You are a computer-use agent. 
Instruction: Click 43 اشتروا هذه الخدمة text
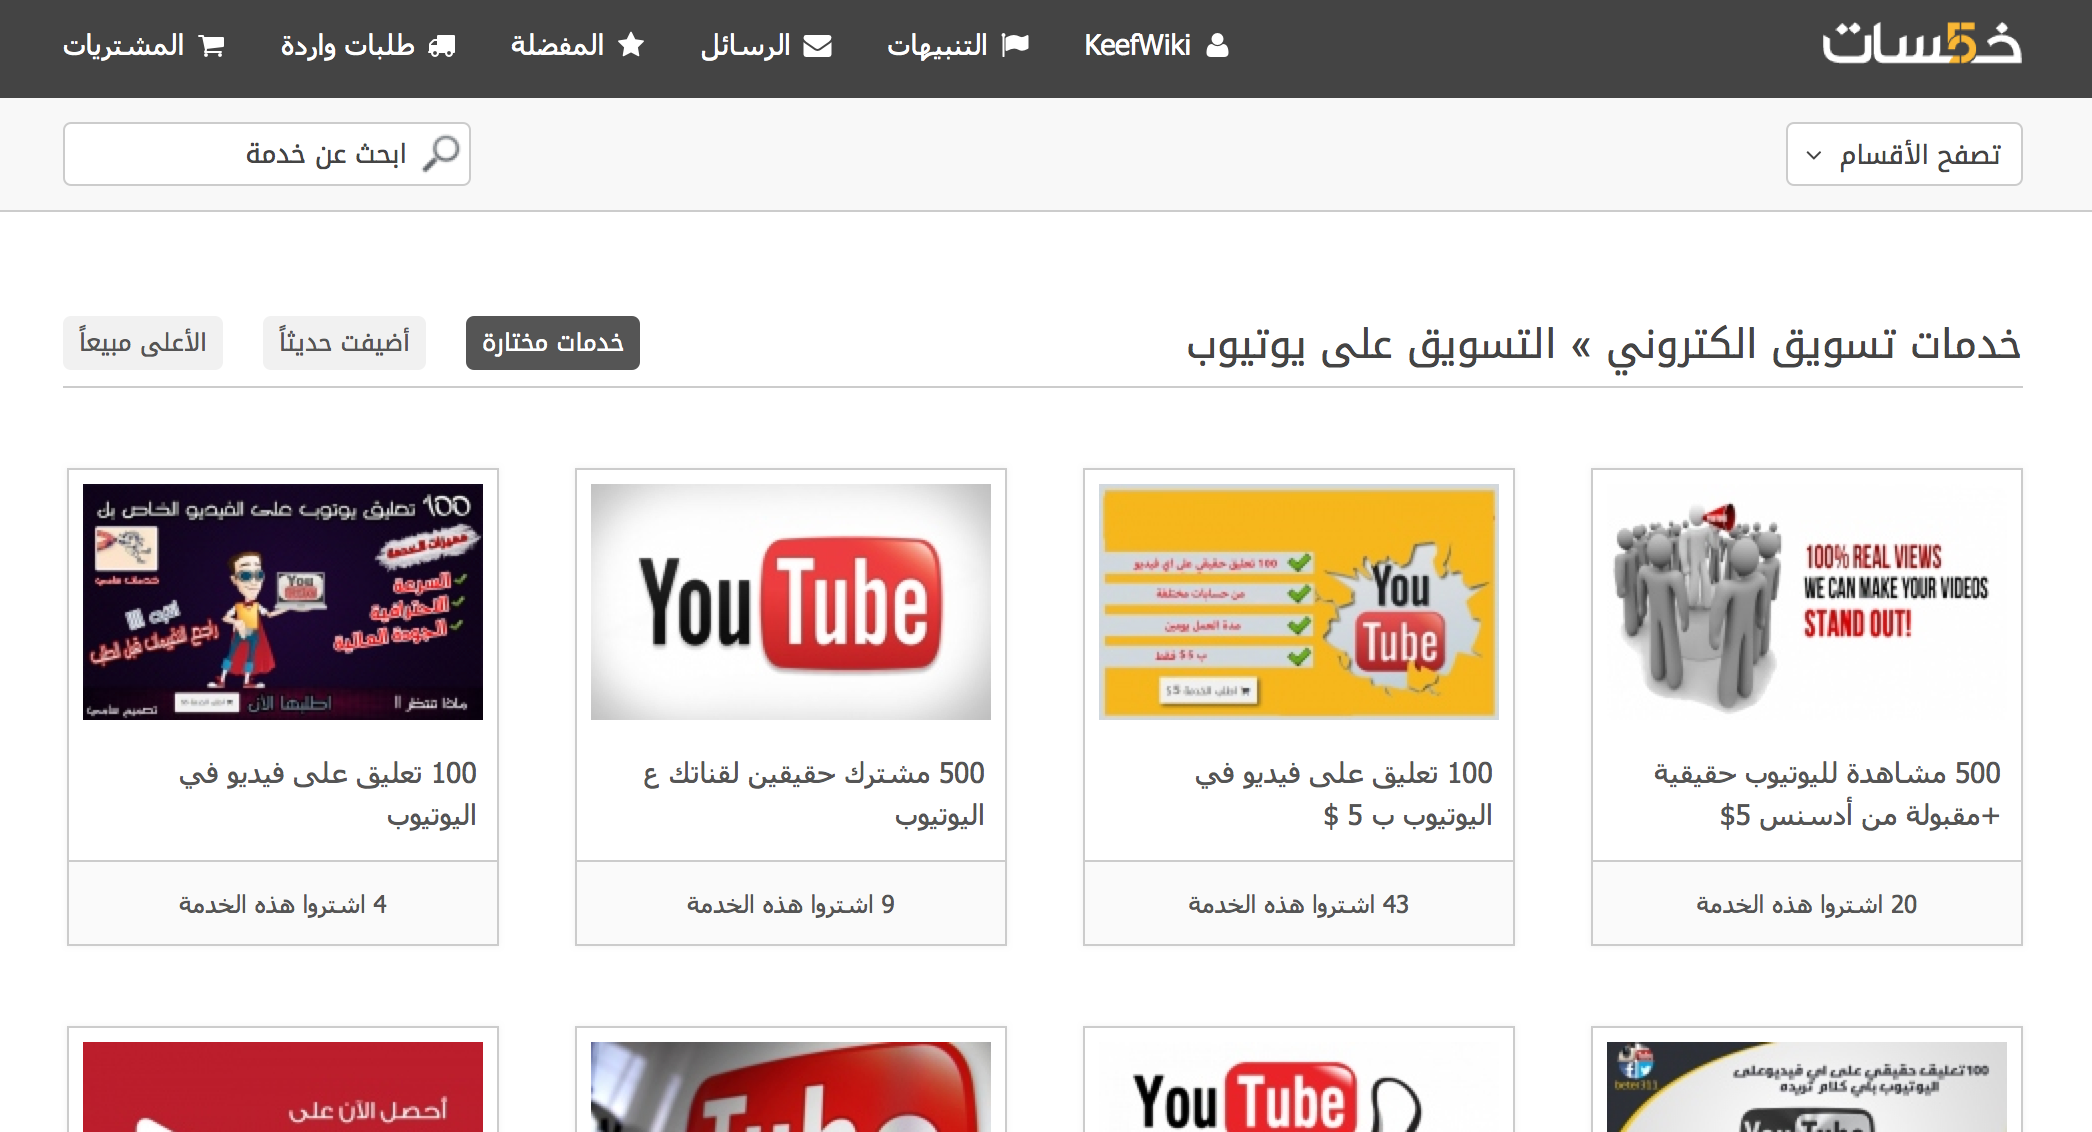click(1299, 904)
